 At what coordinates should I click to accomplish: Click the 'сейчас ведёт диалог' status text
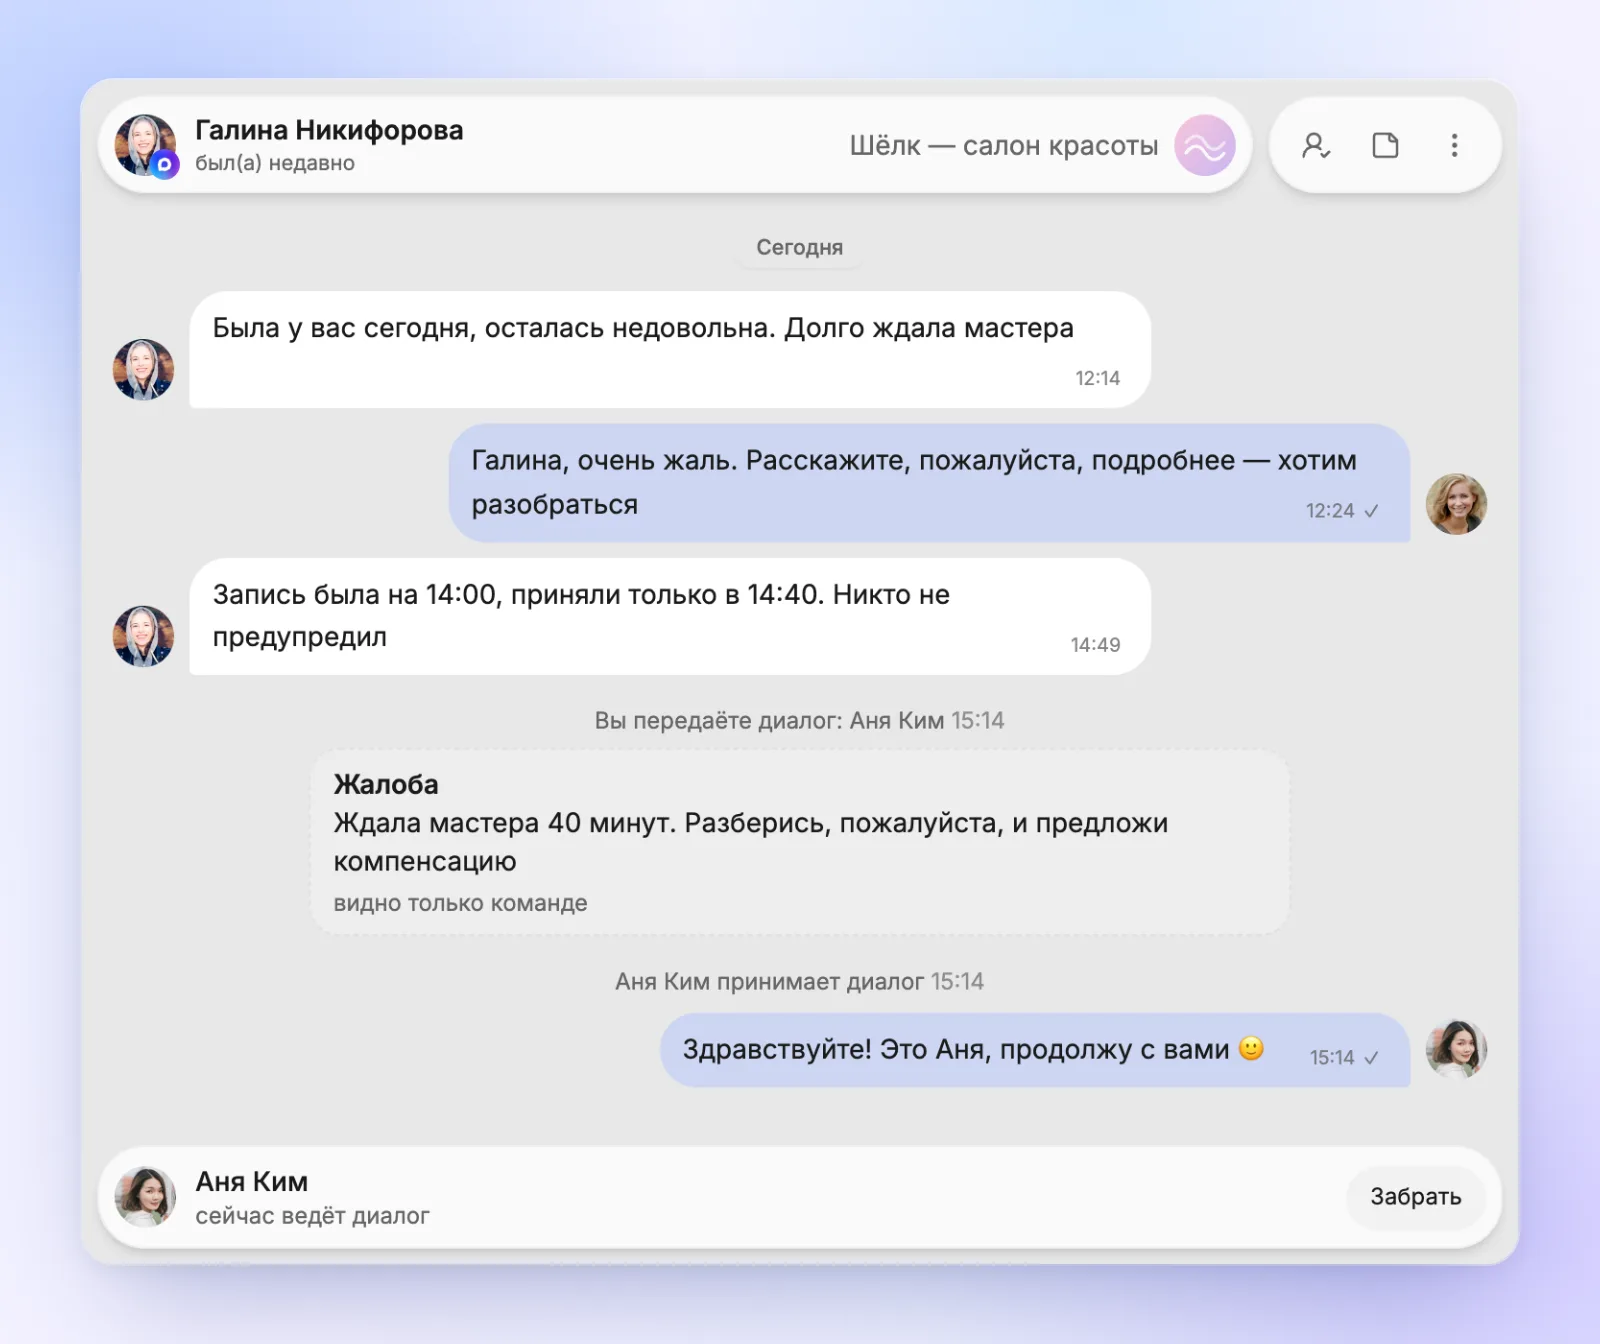313,1216
